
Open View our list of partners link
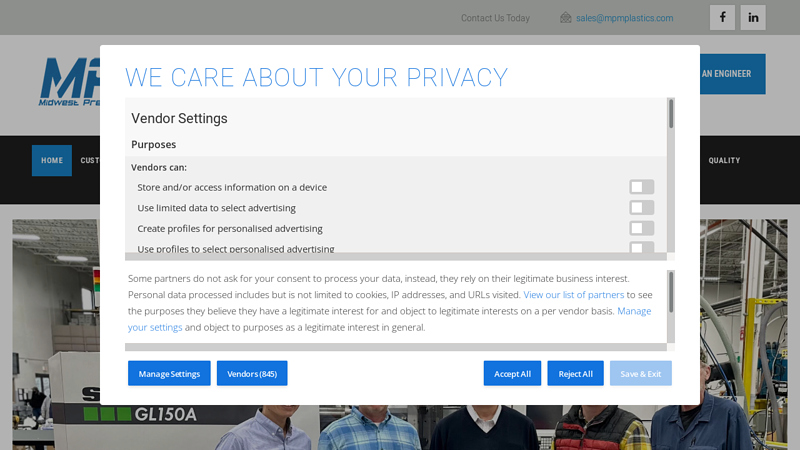(x=573, y=294)
